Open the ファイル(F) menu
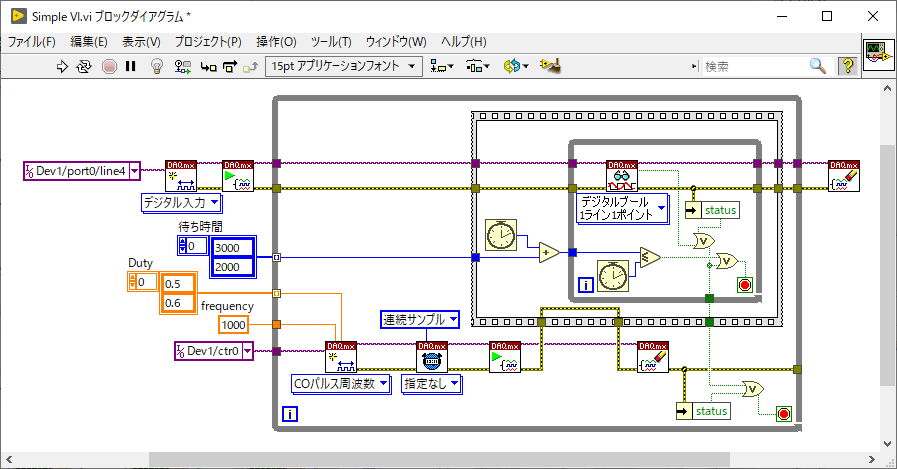 (x=31, y=42)
